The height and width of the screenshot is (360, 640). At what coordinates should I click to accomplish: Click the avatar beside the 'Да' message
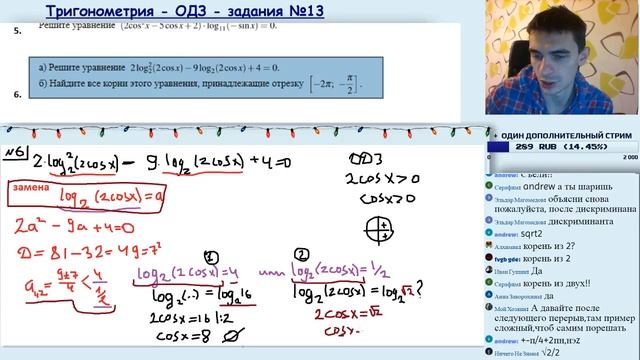489,270
